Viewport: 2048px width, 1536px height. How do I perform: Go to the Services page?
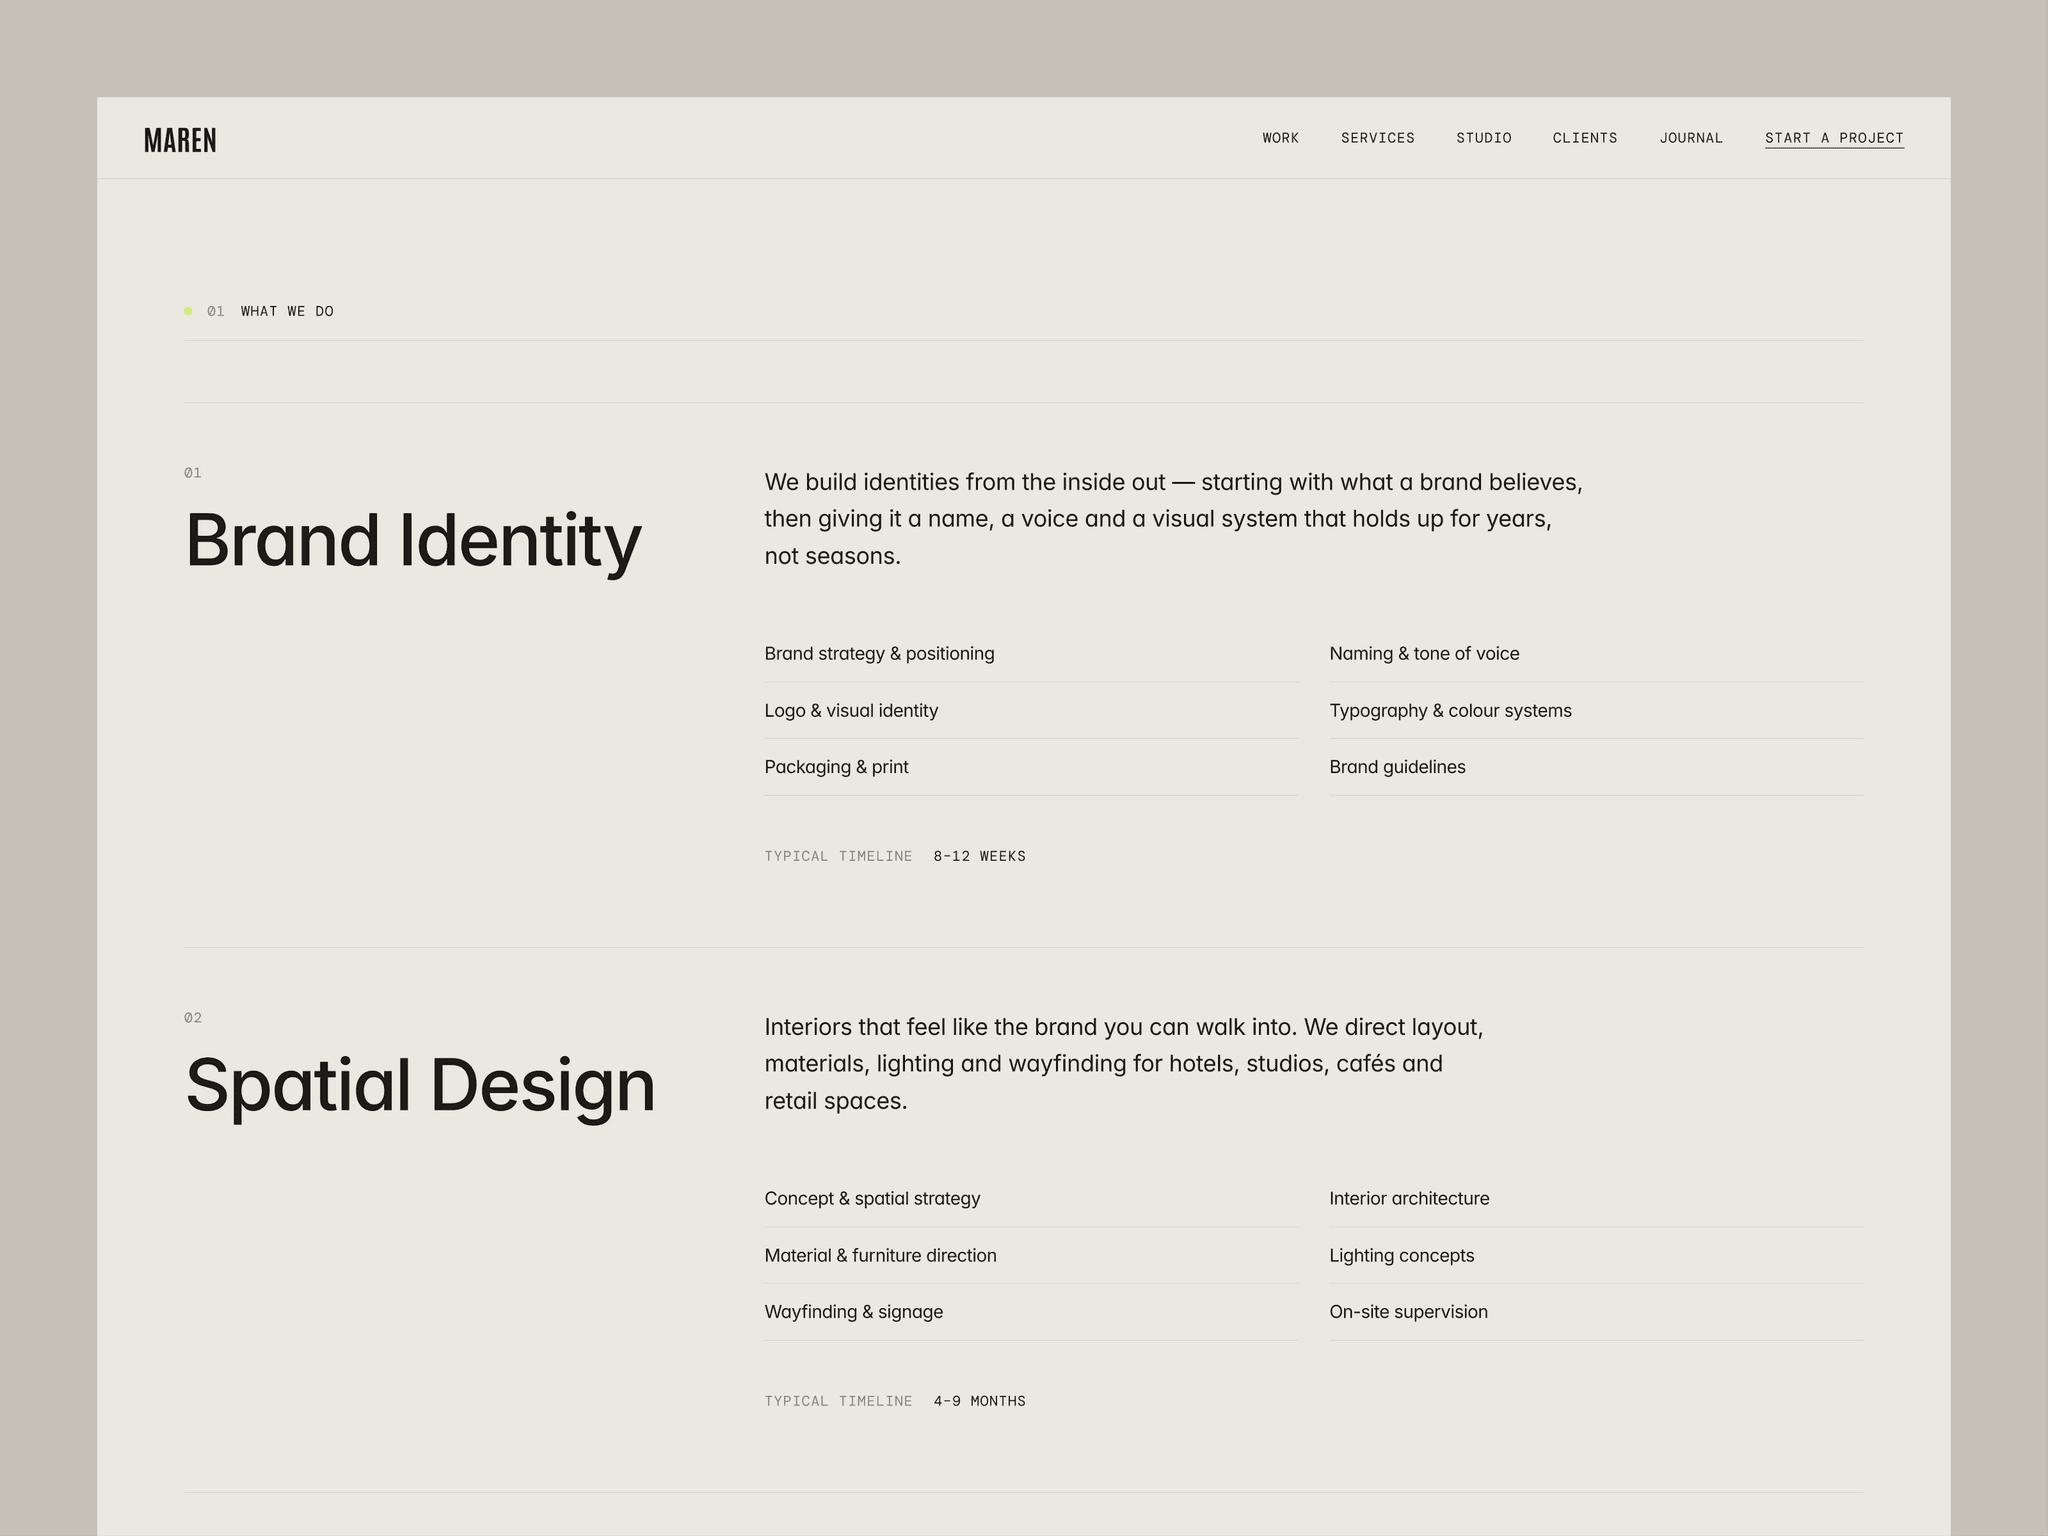coord(1377,138)
